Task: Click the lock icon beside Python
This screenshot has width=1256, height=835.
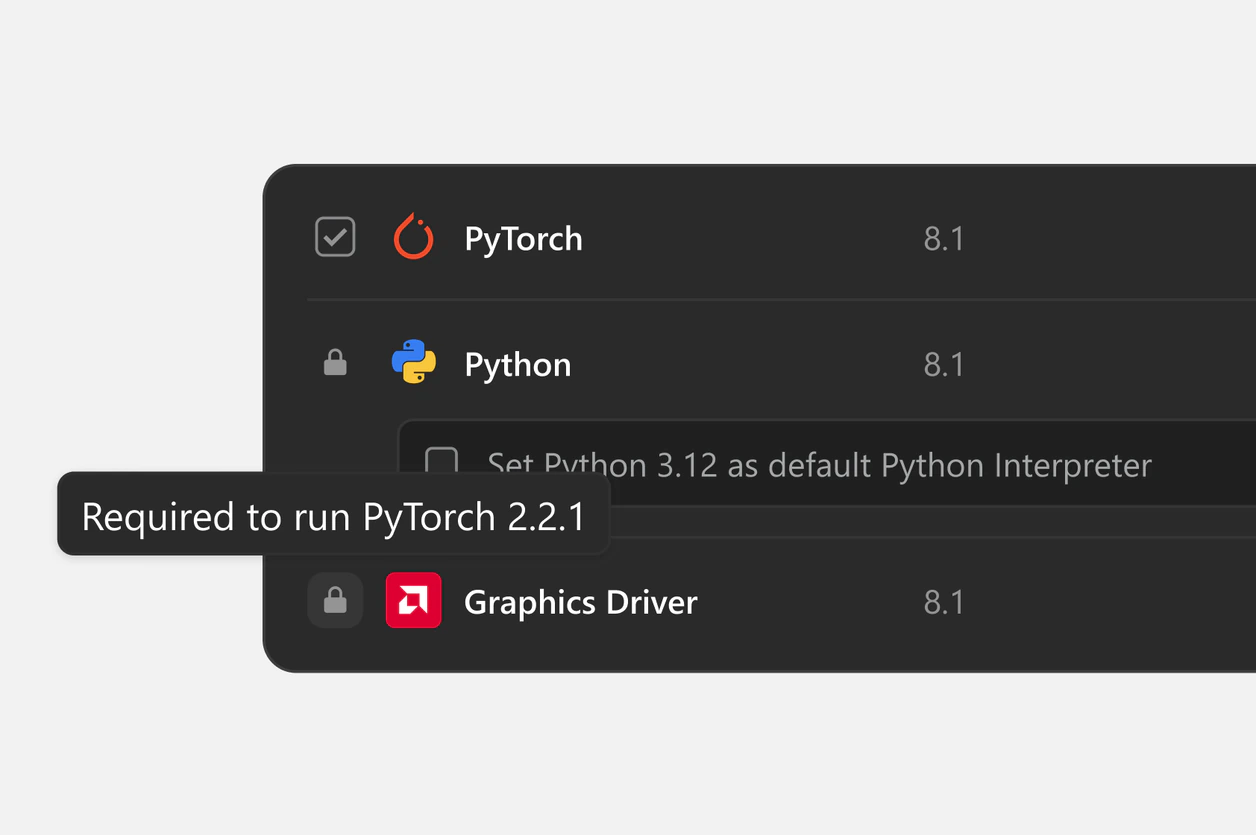Action: 335,363
